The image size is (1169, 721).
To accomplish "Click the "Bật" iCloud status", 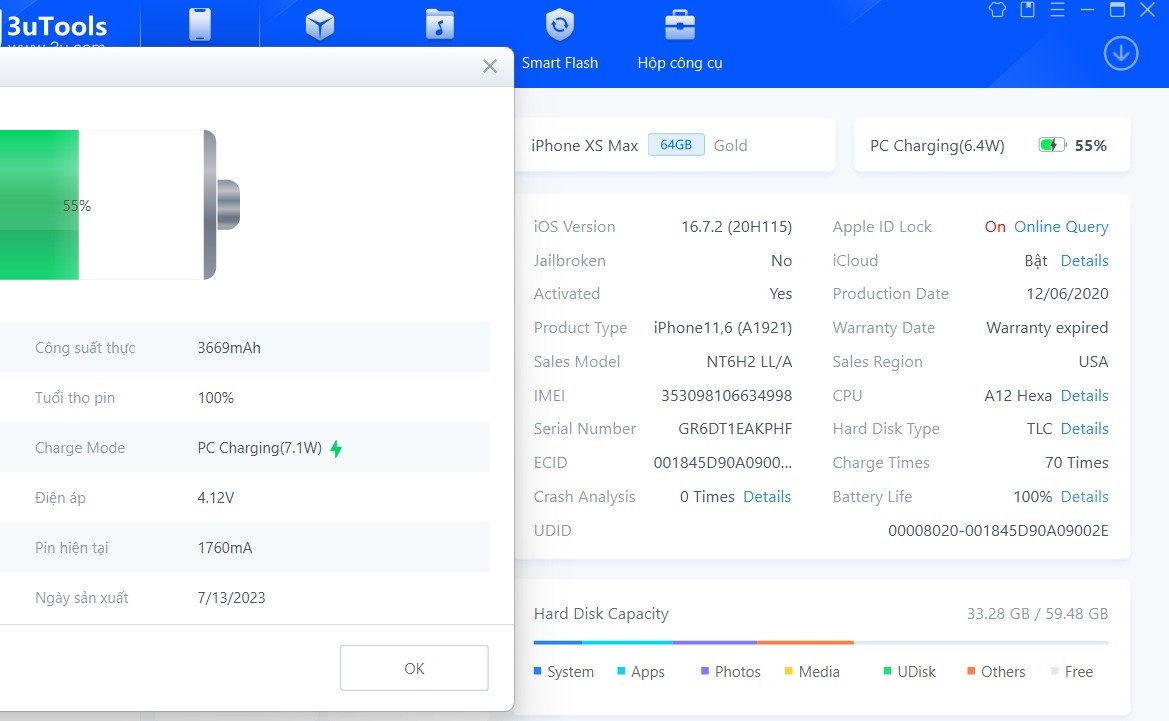I will coord(1036,260).
